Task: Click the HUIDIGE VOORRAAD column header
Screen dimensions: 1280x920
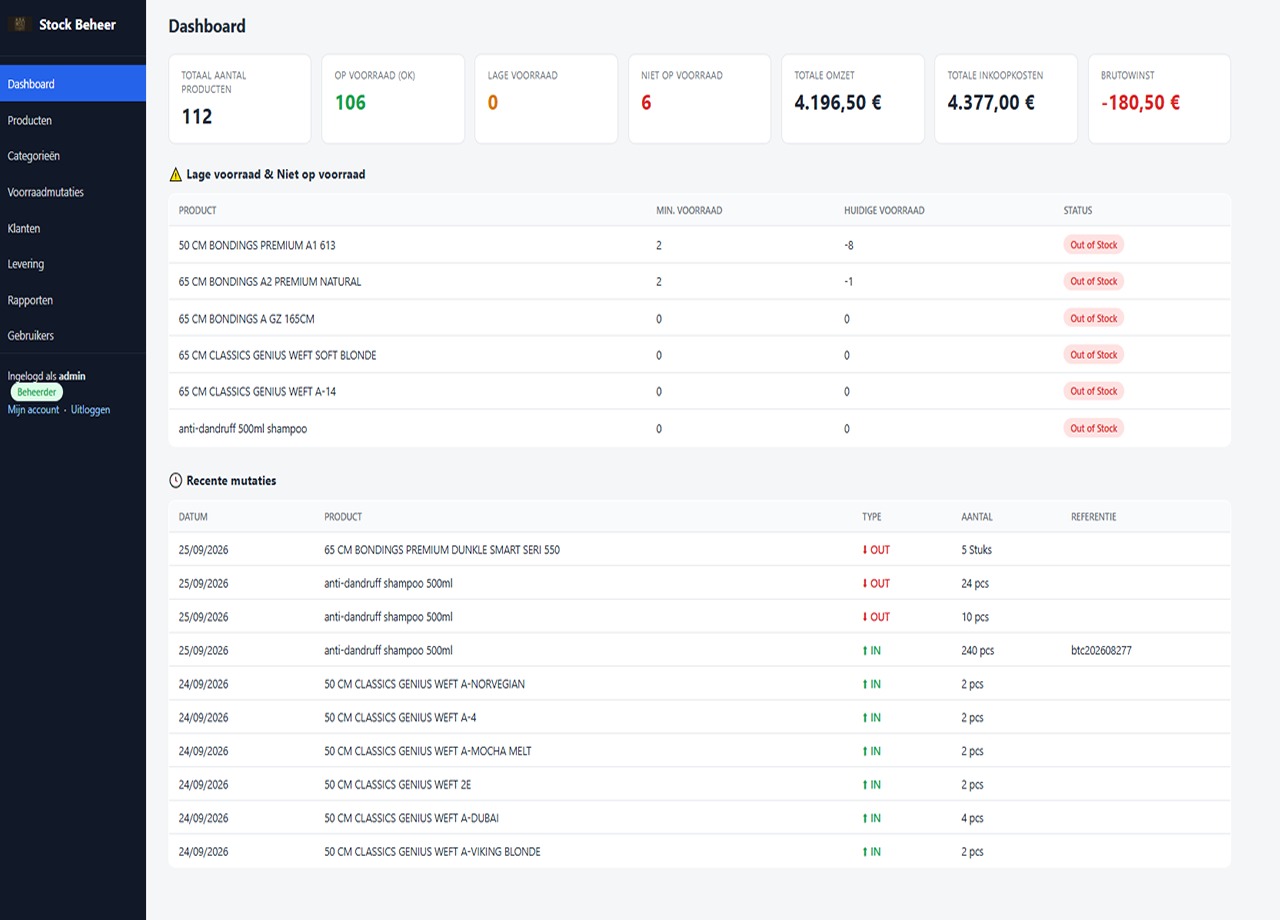Action: 884,211
